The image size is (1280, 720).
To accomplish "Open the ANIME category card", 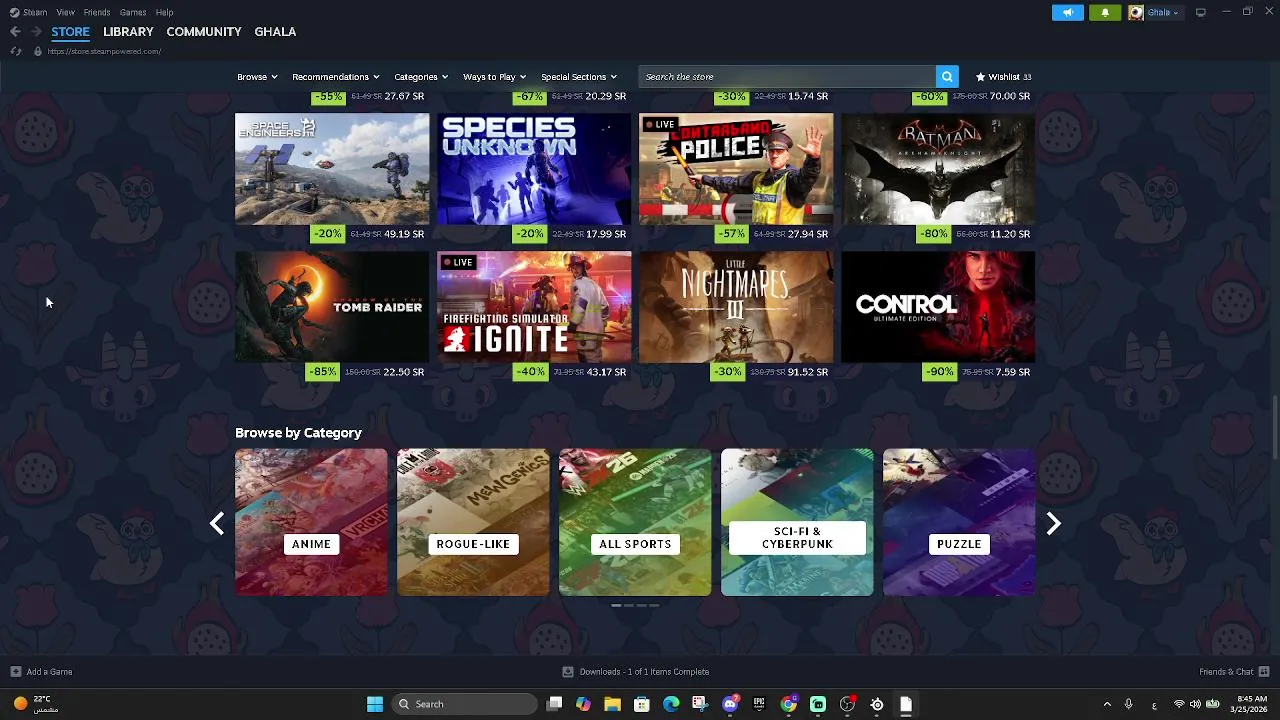I will [311, 522].
